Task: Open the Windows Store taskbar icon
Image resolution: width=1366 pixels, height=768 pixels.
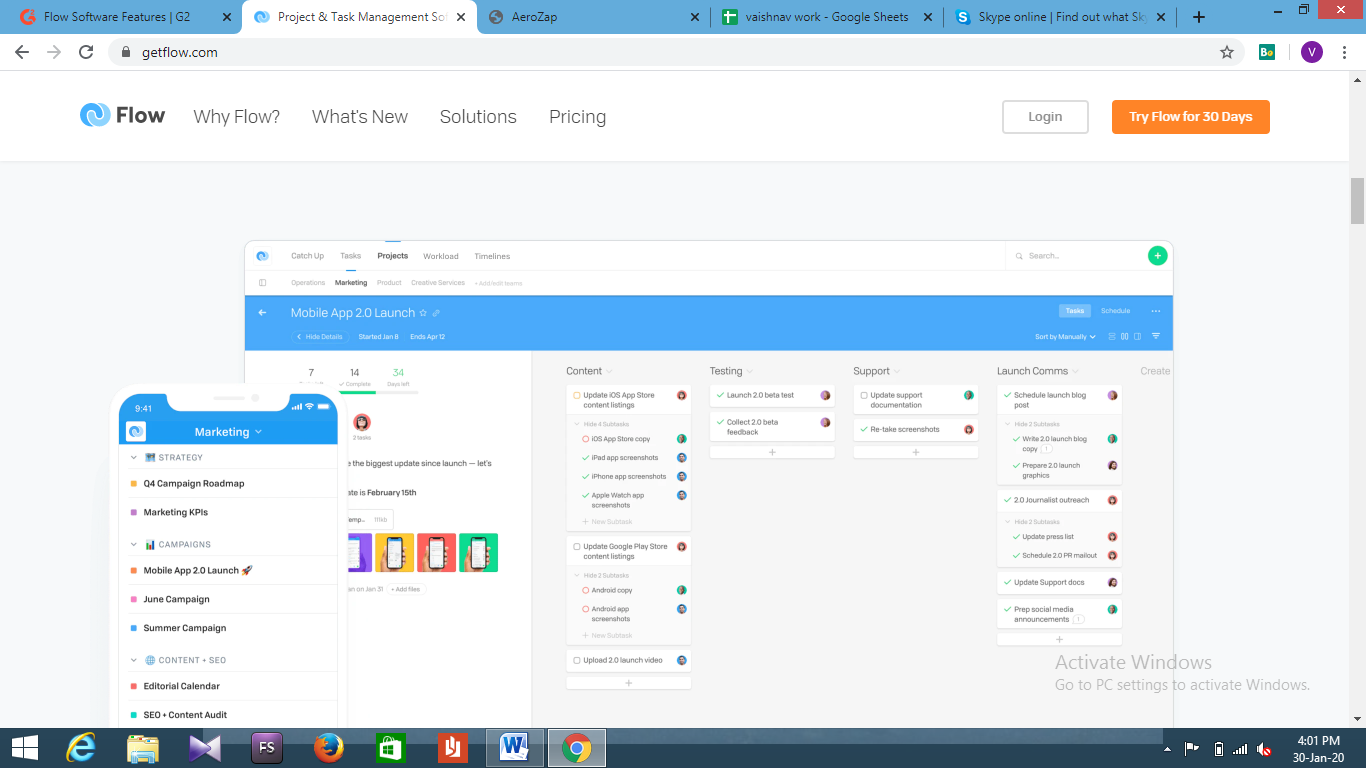Action: [x=390, y=747]
